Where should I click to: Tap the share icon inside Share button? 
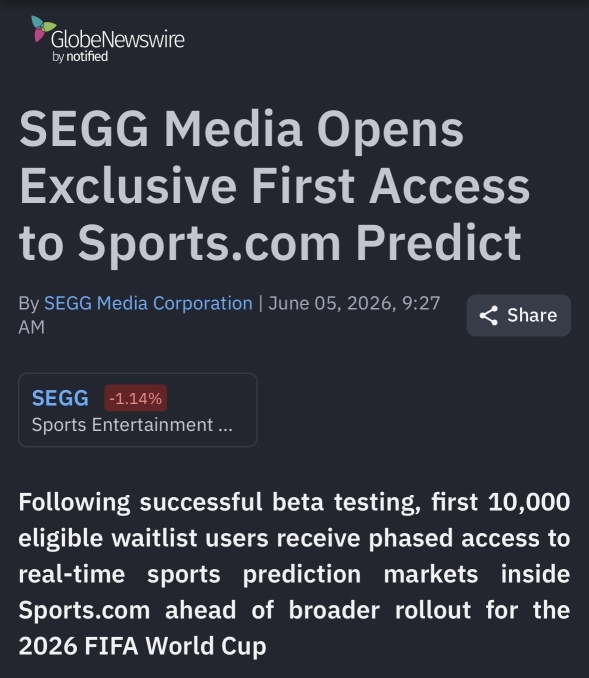pyautogui.click(x=489, y=316)
